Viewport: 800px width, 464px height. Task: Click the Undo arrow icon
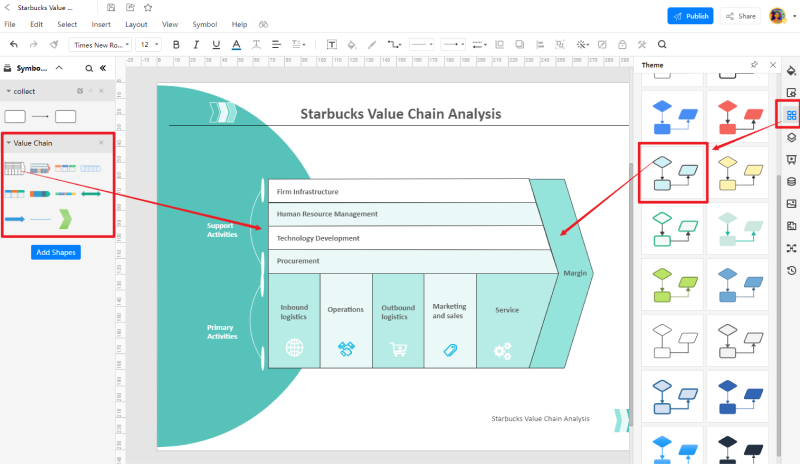14,44
